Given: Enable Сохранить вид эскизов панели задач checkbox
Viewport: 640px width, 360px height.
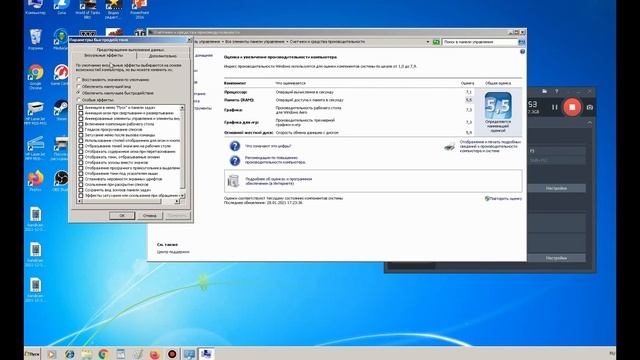Looking at the screenshot, I should pyautogui.click(x=81, y=190).
